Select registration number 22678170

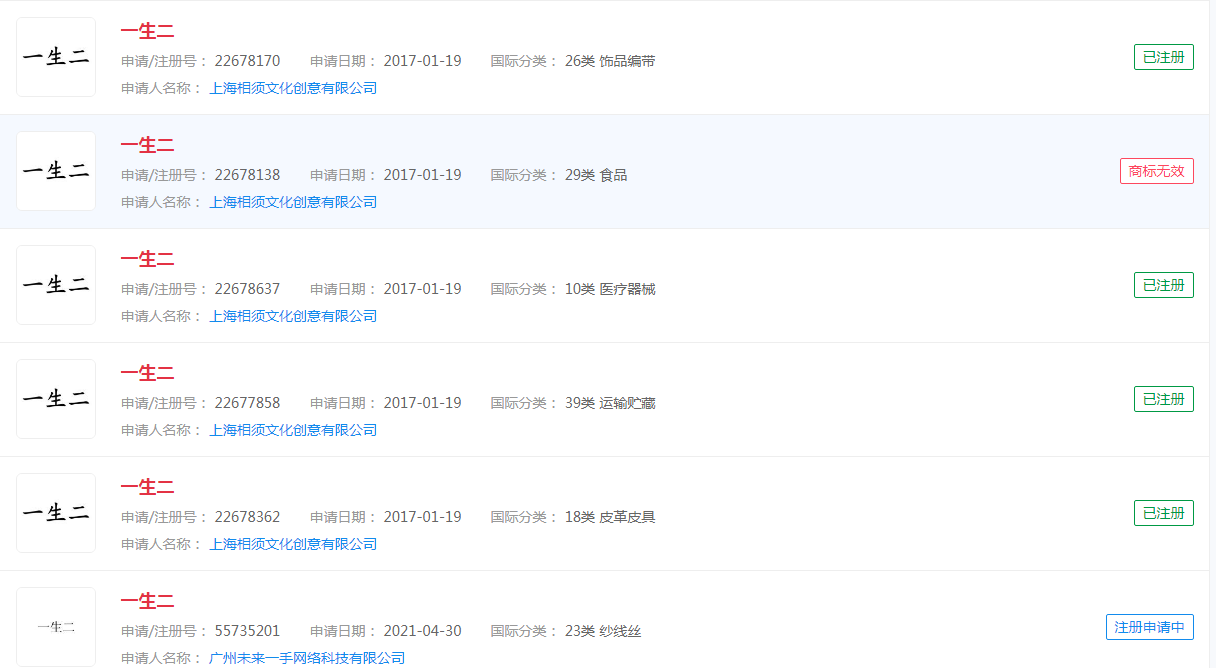click(247, 61)
